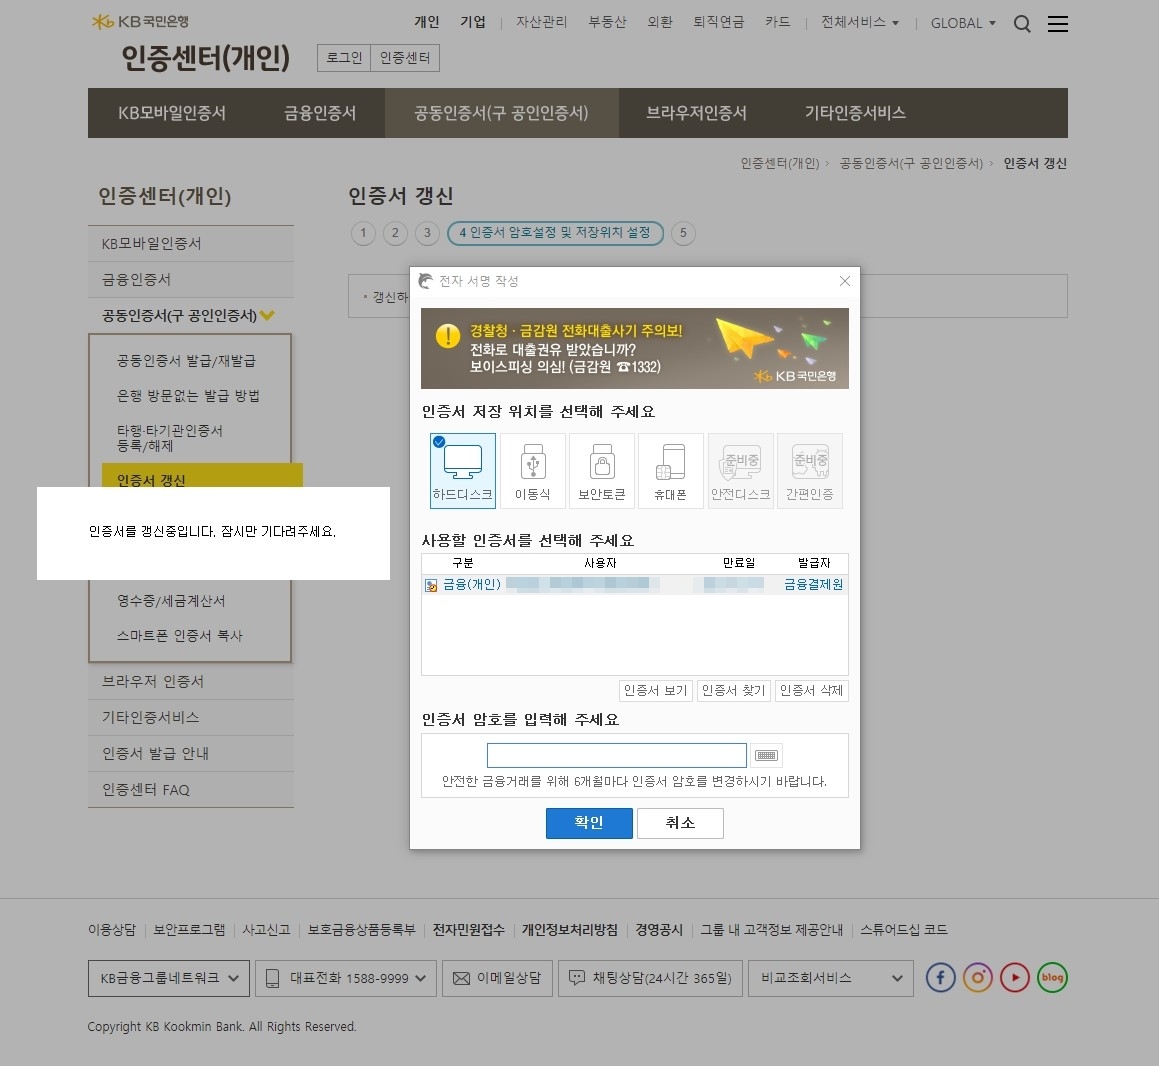Open sidebar item KB모바일인증서

click(x=191, y=244)
